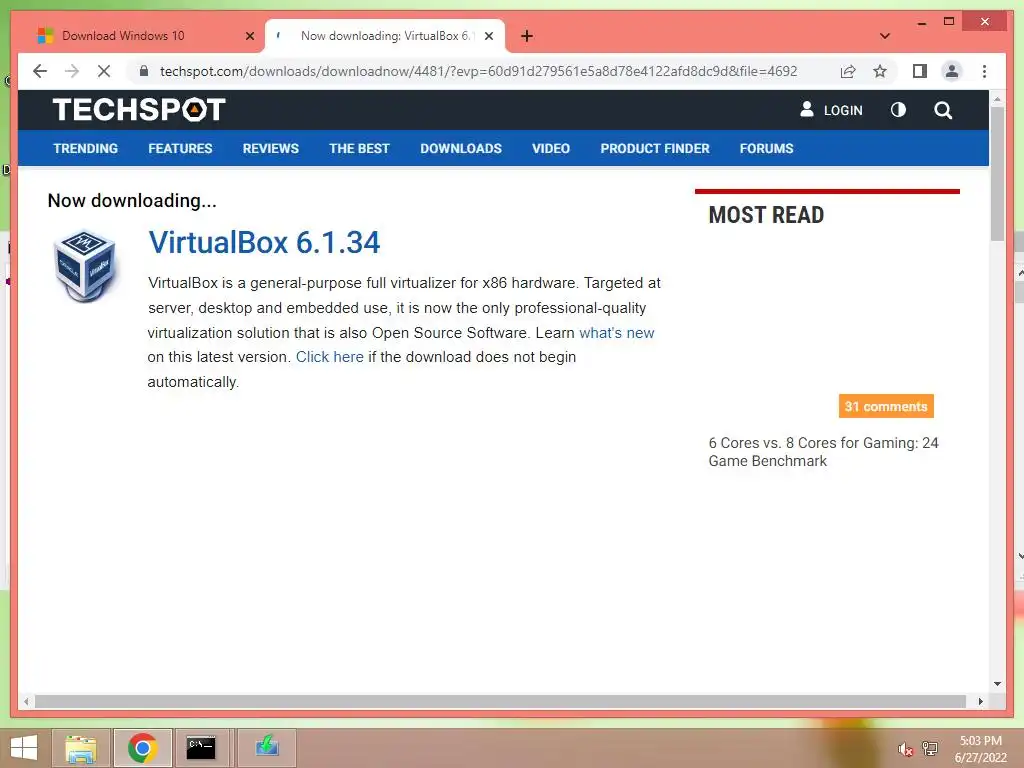Bookmark this page with the star icon
This screenshot has height=768, width=1024.
880,71
